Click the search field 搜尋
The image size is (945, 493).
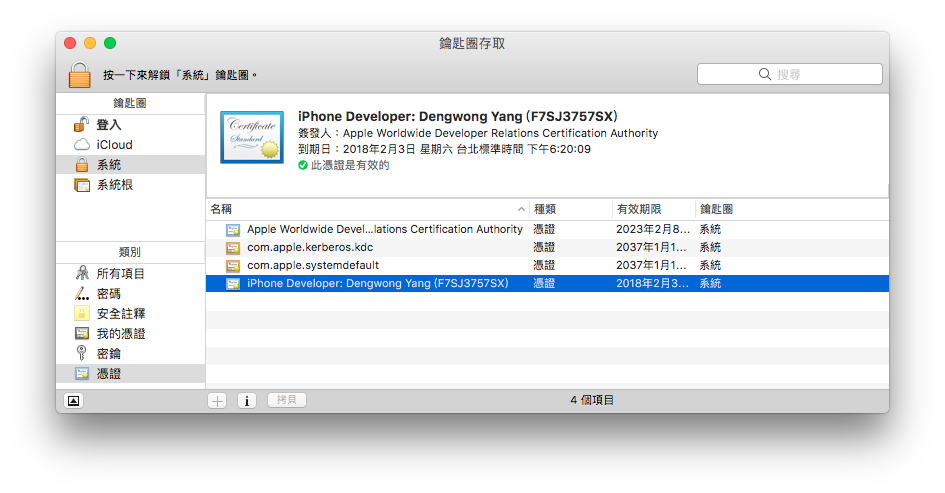[x=790, y=74]
